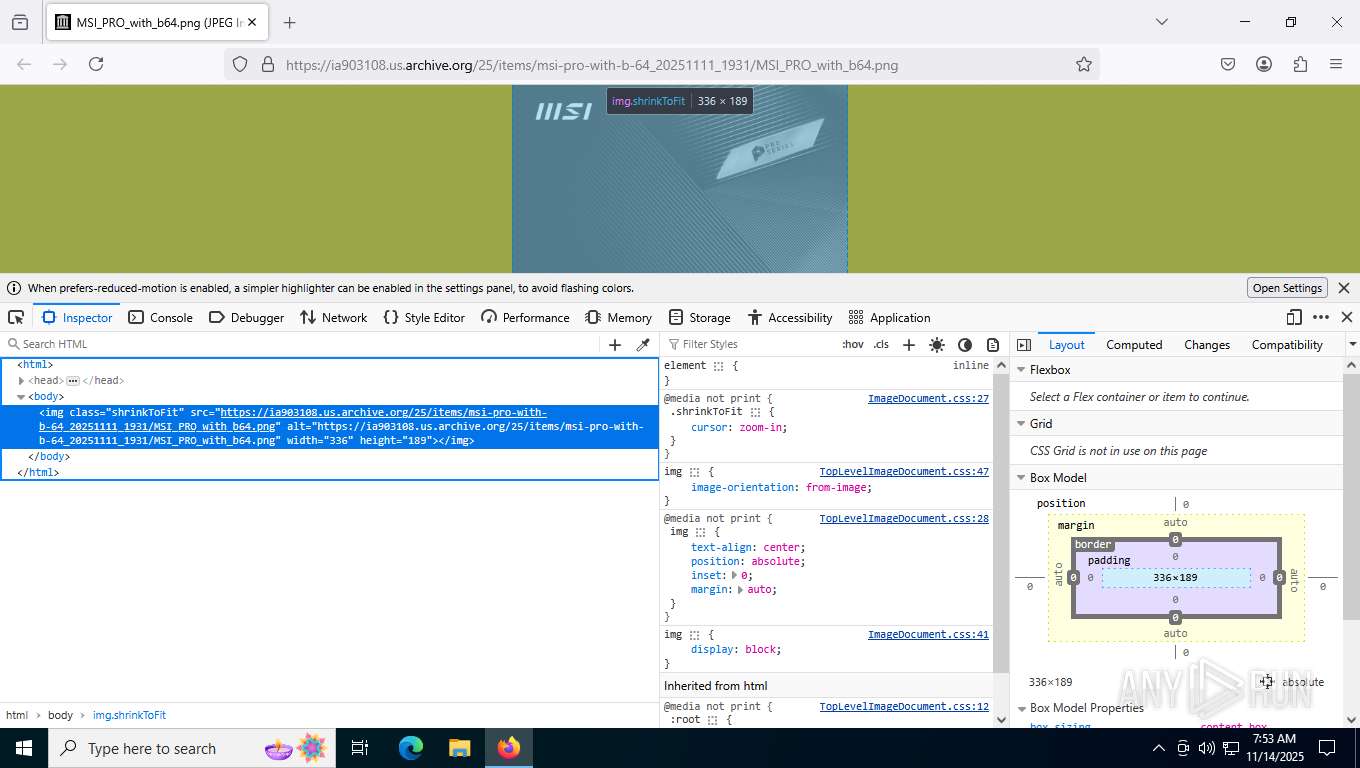
Task: Close the developer tools panel
Action: [x=1347, y=317]
